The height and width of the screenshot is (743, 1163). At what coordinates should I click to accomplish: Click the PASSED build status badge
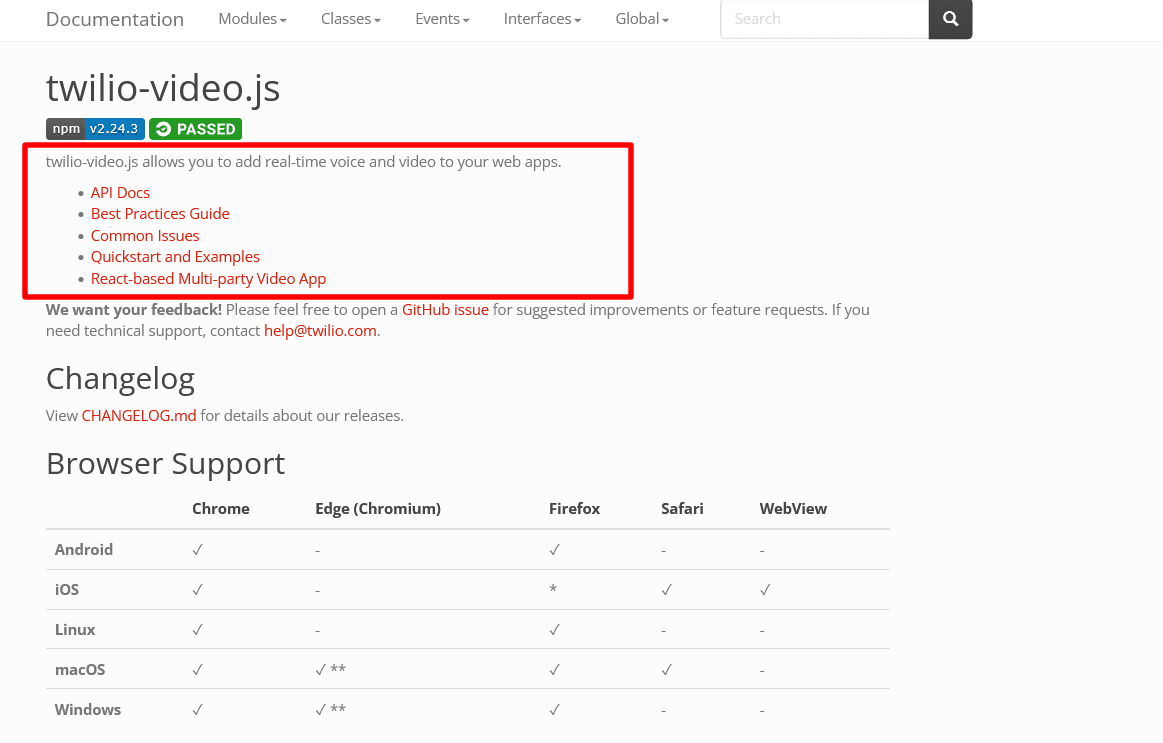(x=195, y=128)
